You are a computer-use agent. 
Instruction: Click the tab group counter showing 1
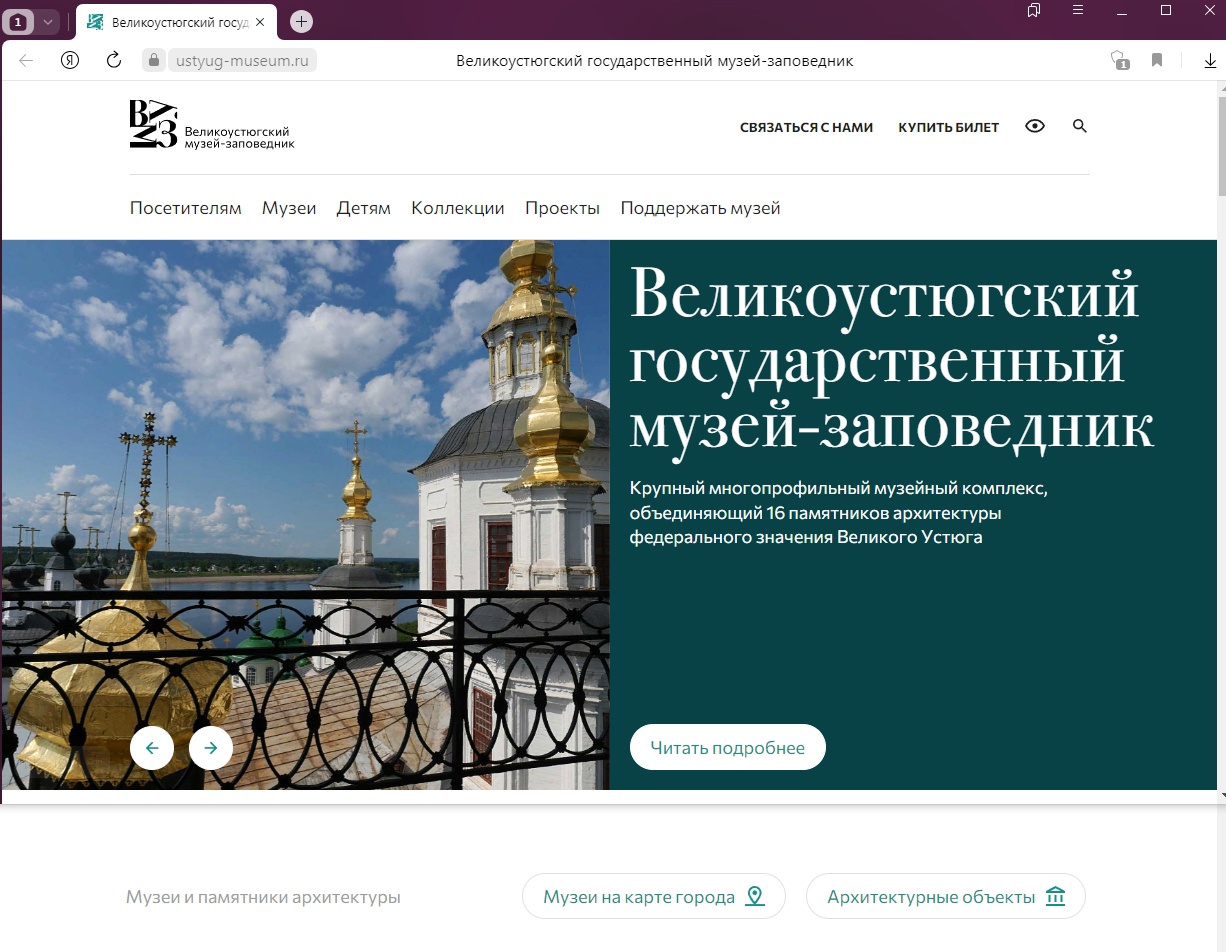(18, 21)
